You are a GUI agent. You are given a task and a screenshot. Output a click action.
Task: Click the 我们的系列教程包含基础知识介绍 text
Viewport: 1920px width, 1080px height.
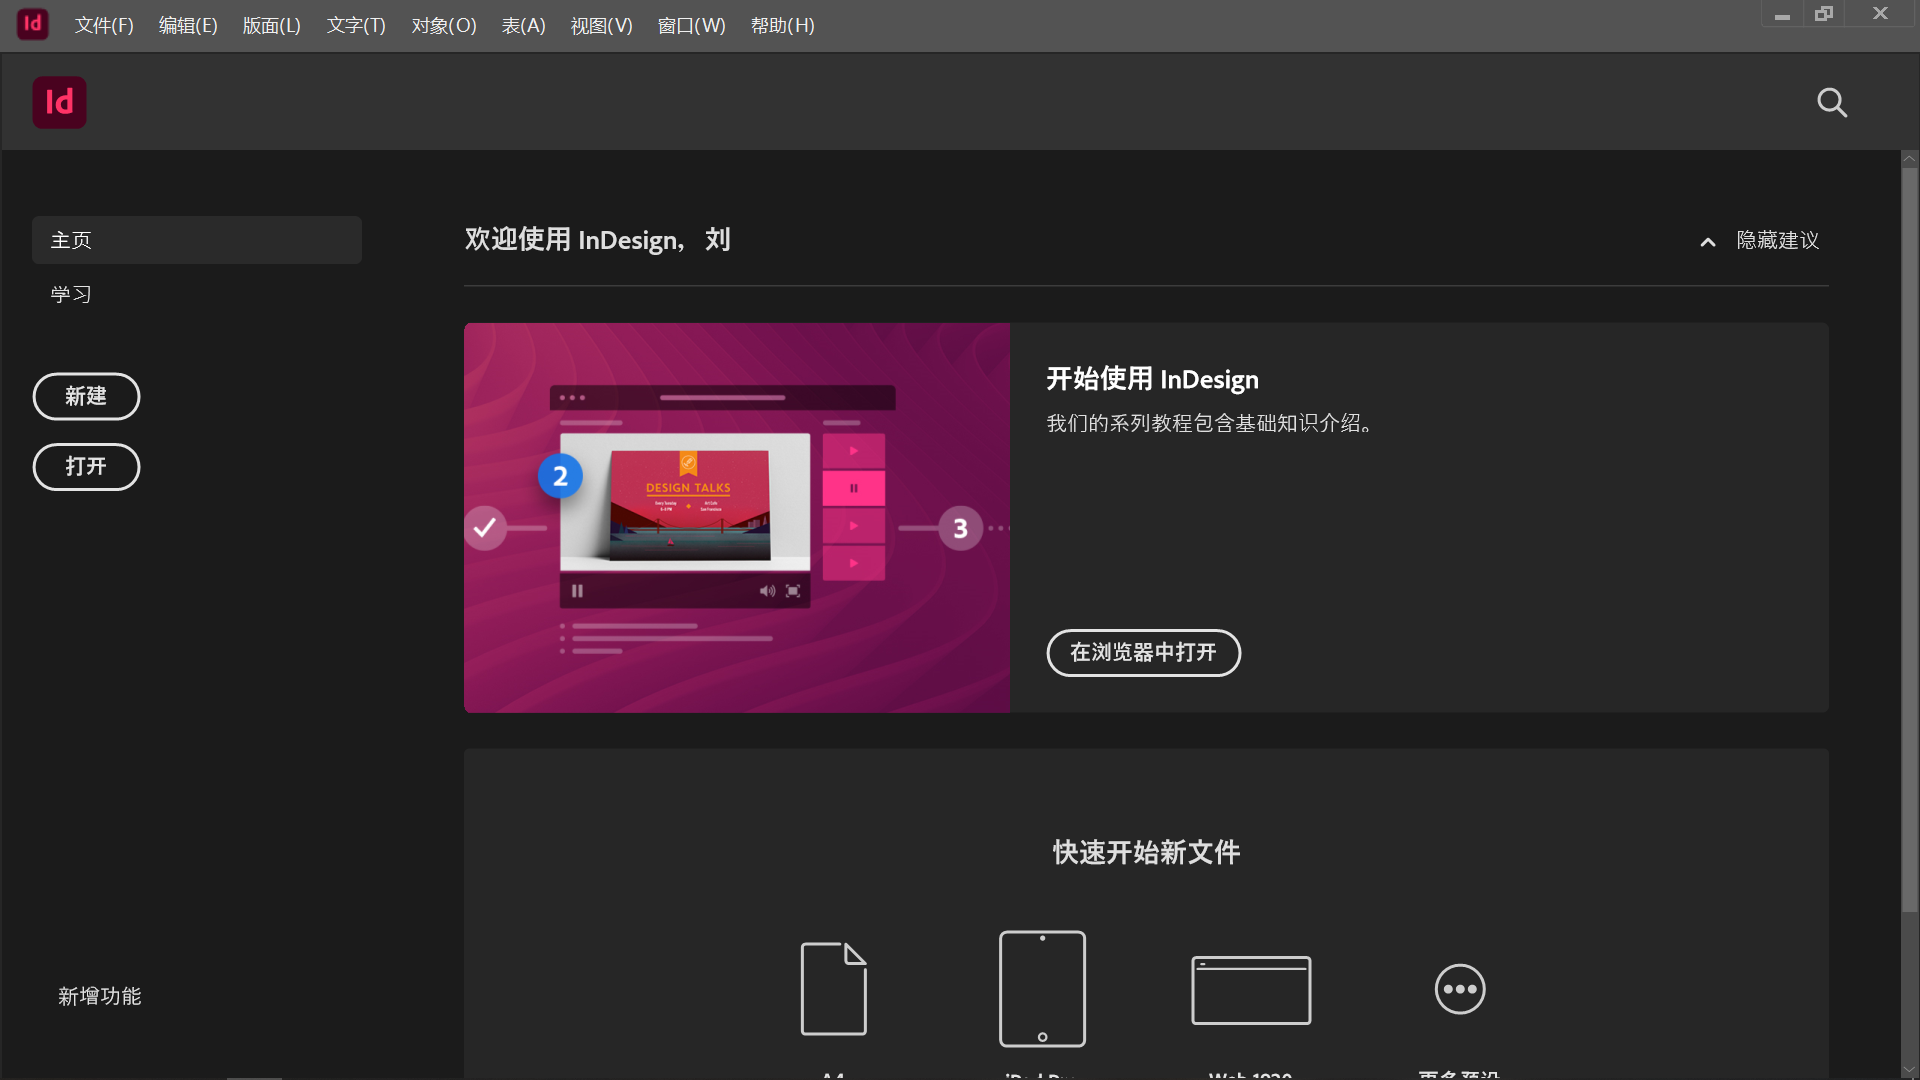click(1209, 423)
